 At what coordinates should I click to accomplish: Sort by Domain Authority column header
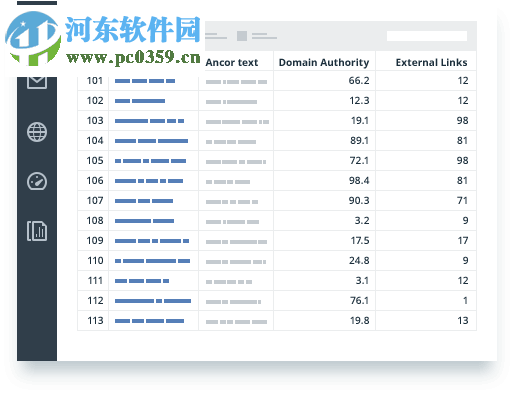(x=324, y=62)
